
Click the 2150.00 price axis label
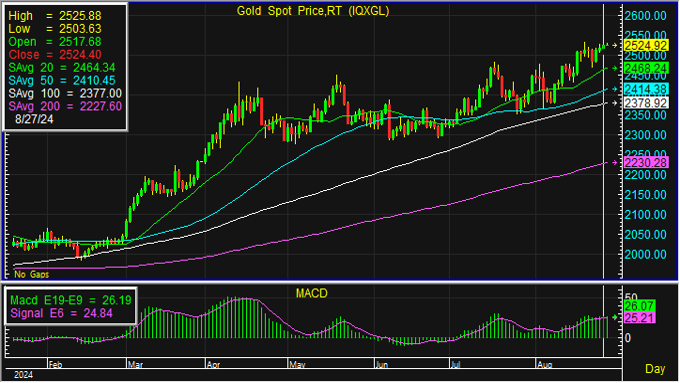(645, 195)
